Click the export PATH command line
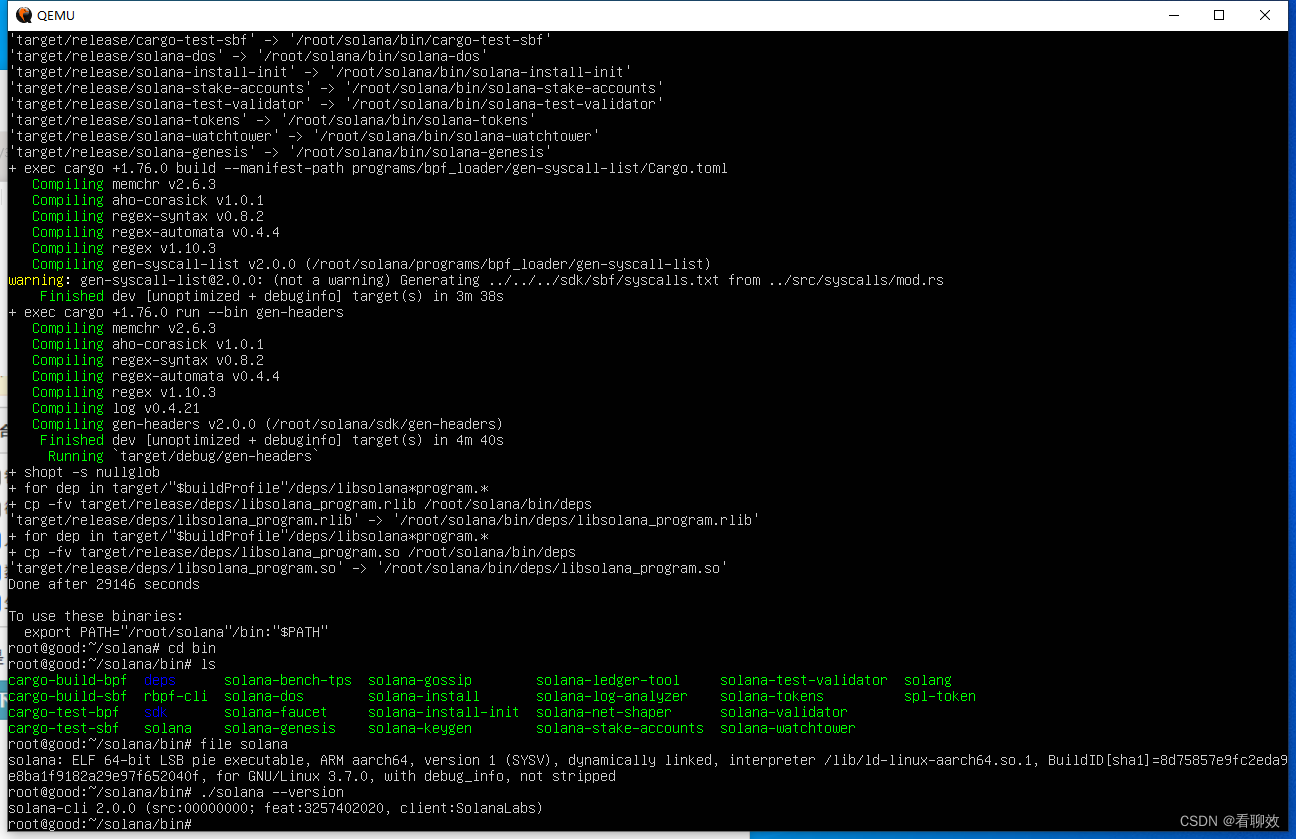Viewport: 1296px width, 839px height. click(176, 632)
